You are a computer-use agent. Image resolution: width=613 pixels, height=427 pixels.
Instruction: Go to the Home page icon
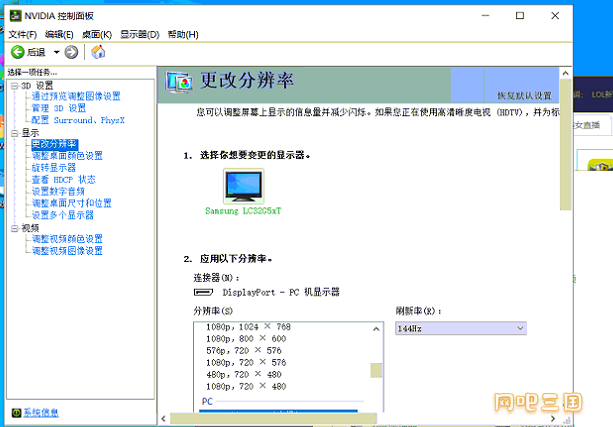pos(98,52)
